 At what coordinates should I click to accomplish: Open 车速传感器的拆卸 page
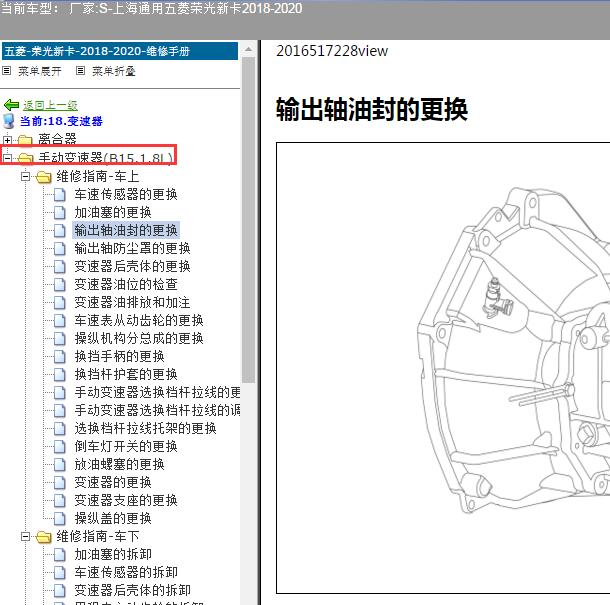[126, 572]
